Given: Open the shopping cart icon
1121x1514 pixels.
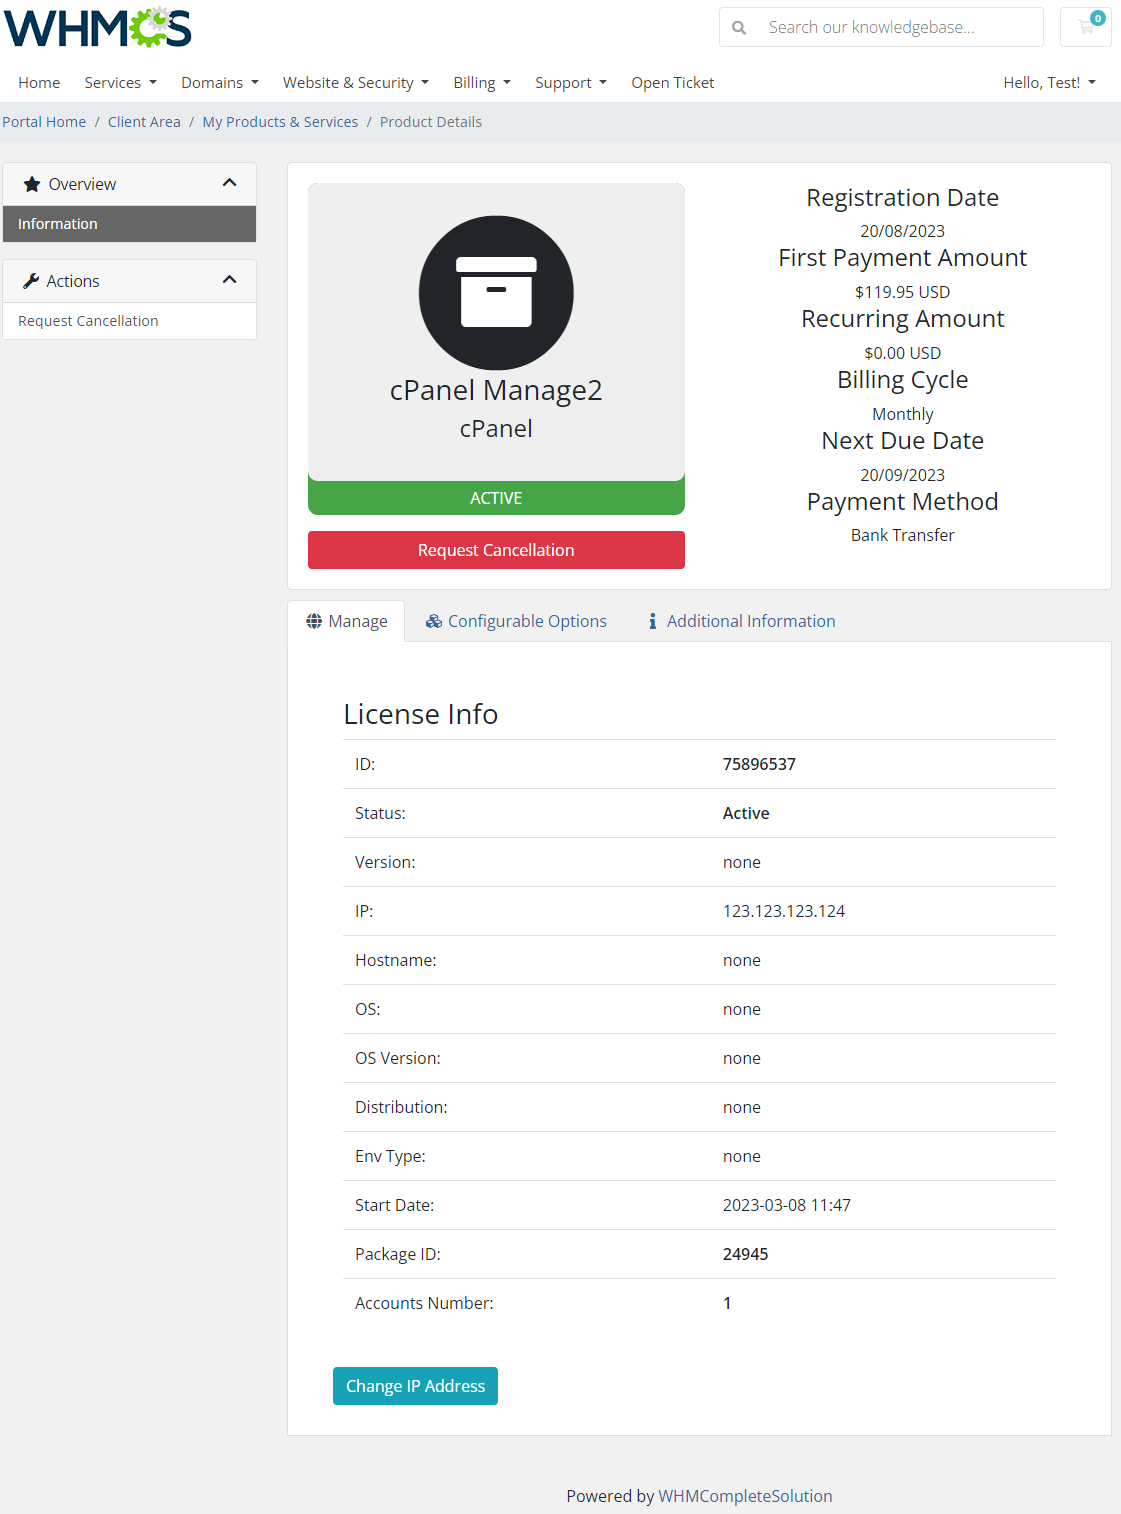Looking at the screenshot, I should 1086,27.
